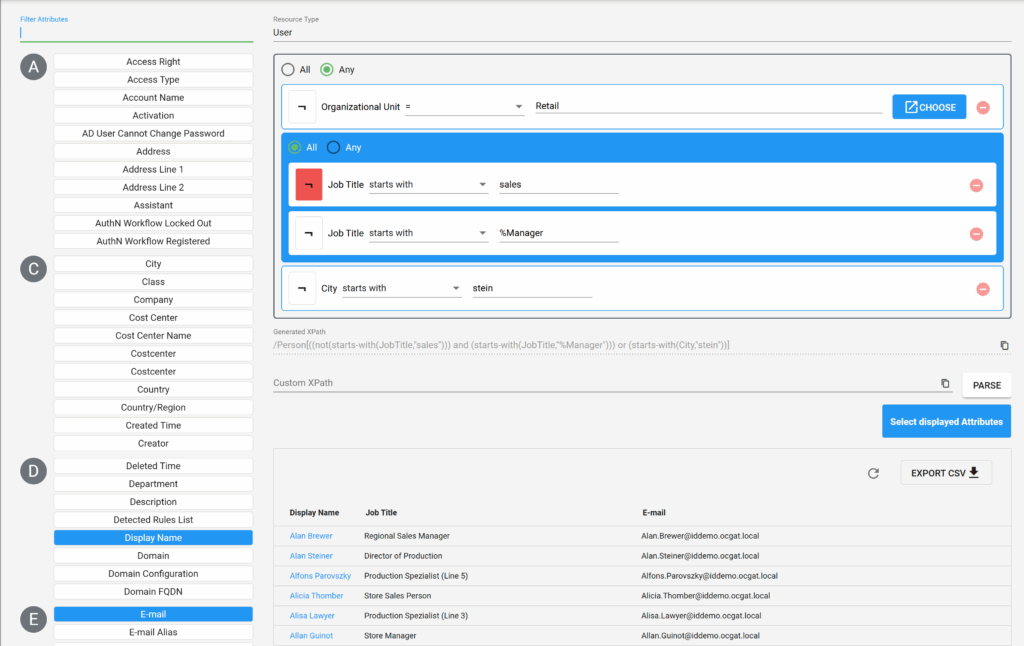Deselect the highlighted Display Name attribute
Image resolution: width=1024 pixels, height=646 pixels.
coord(153,538)
